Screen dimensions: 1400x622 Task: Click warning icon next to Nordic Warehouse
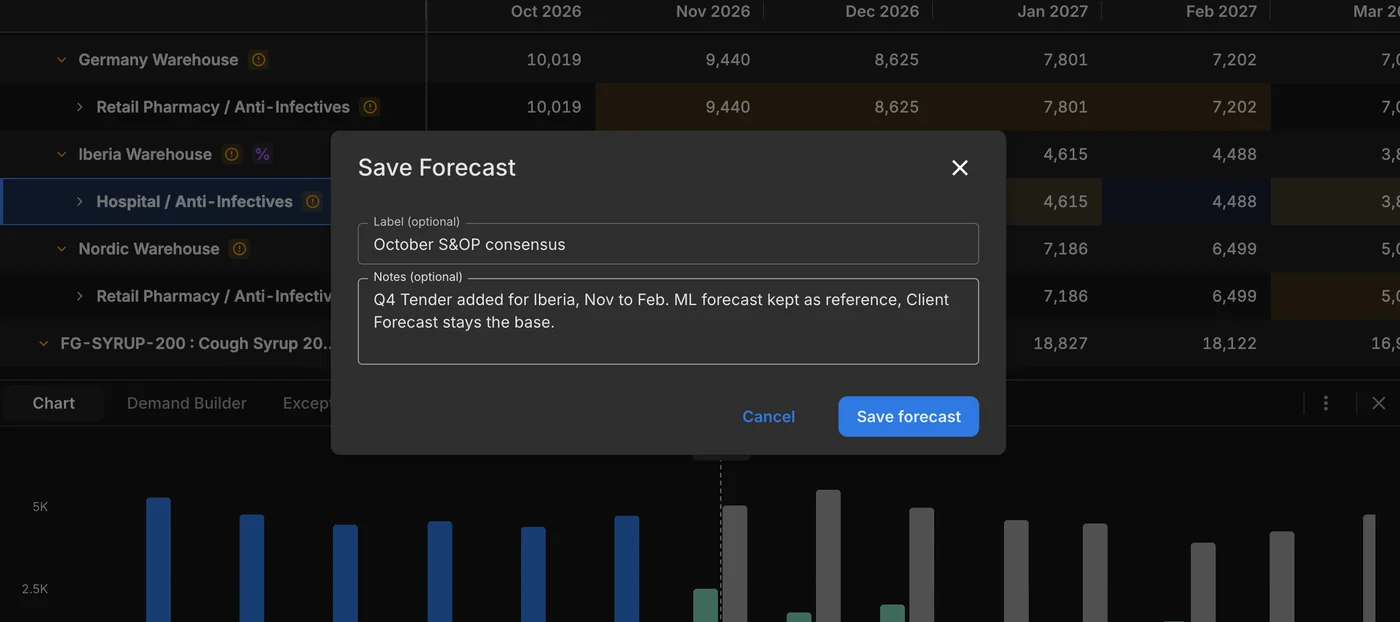tap(239, 249)
